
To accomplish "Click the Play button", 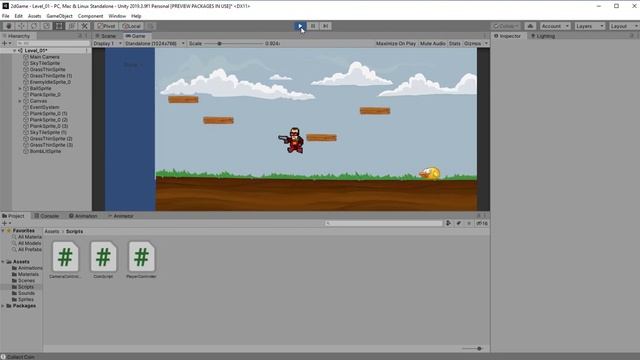I will coord(300,26).
